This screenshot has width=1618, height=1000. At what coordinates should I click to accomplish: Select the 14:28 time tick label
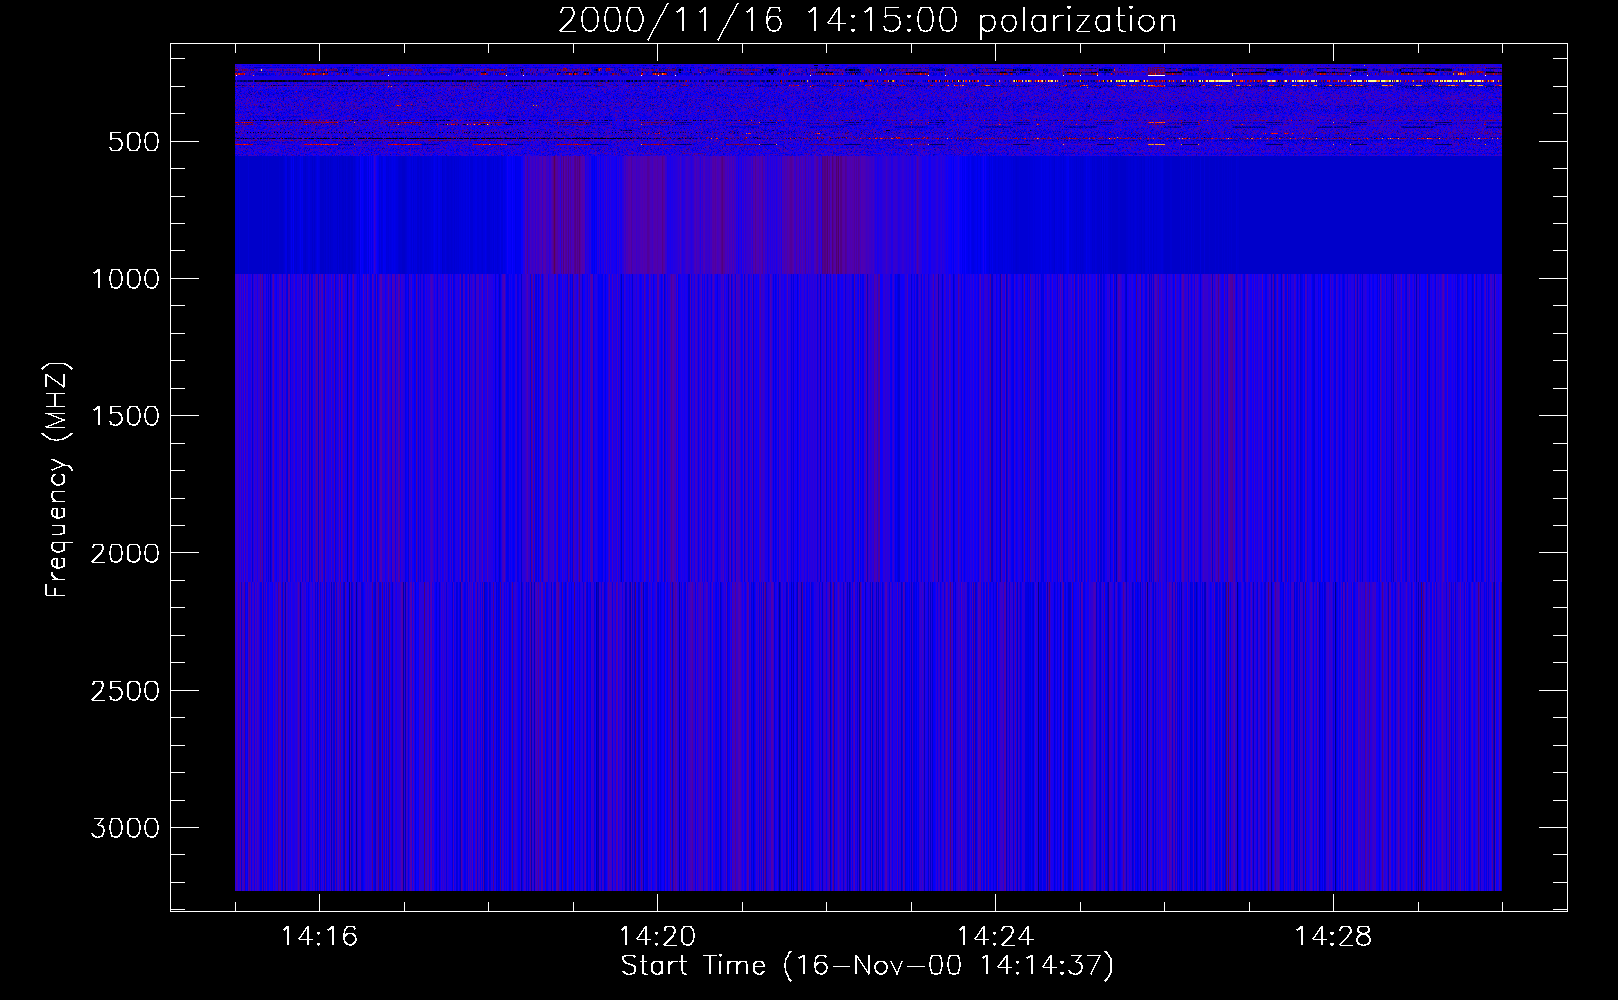point(1333,937)
